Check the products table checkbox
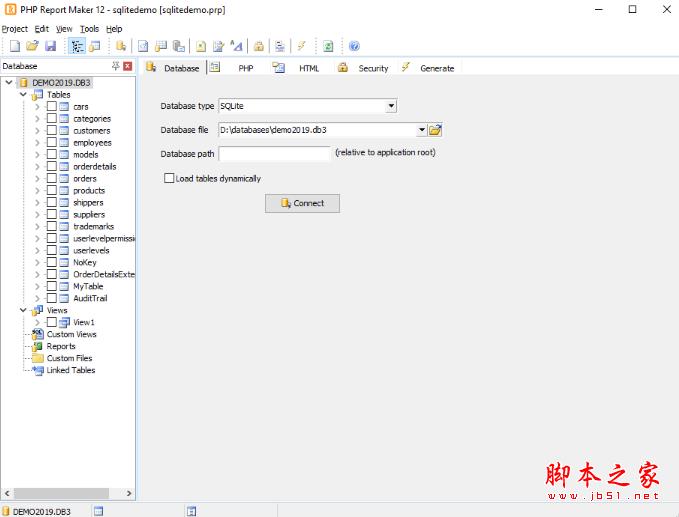This screenshot has width=679, height=517. click(x=52, y=190)
